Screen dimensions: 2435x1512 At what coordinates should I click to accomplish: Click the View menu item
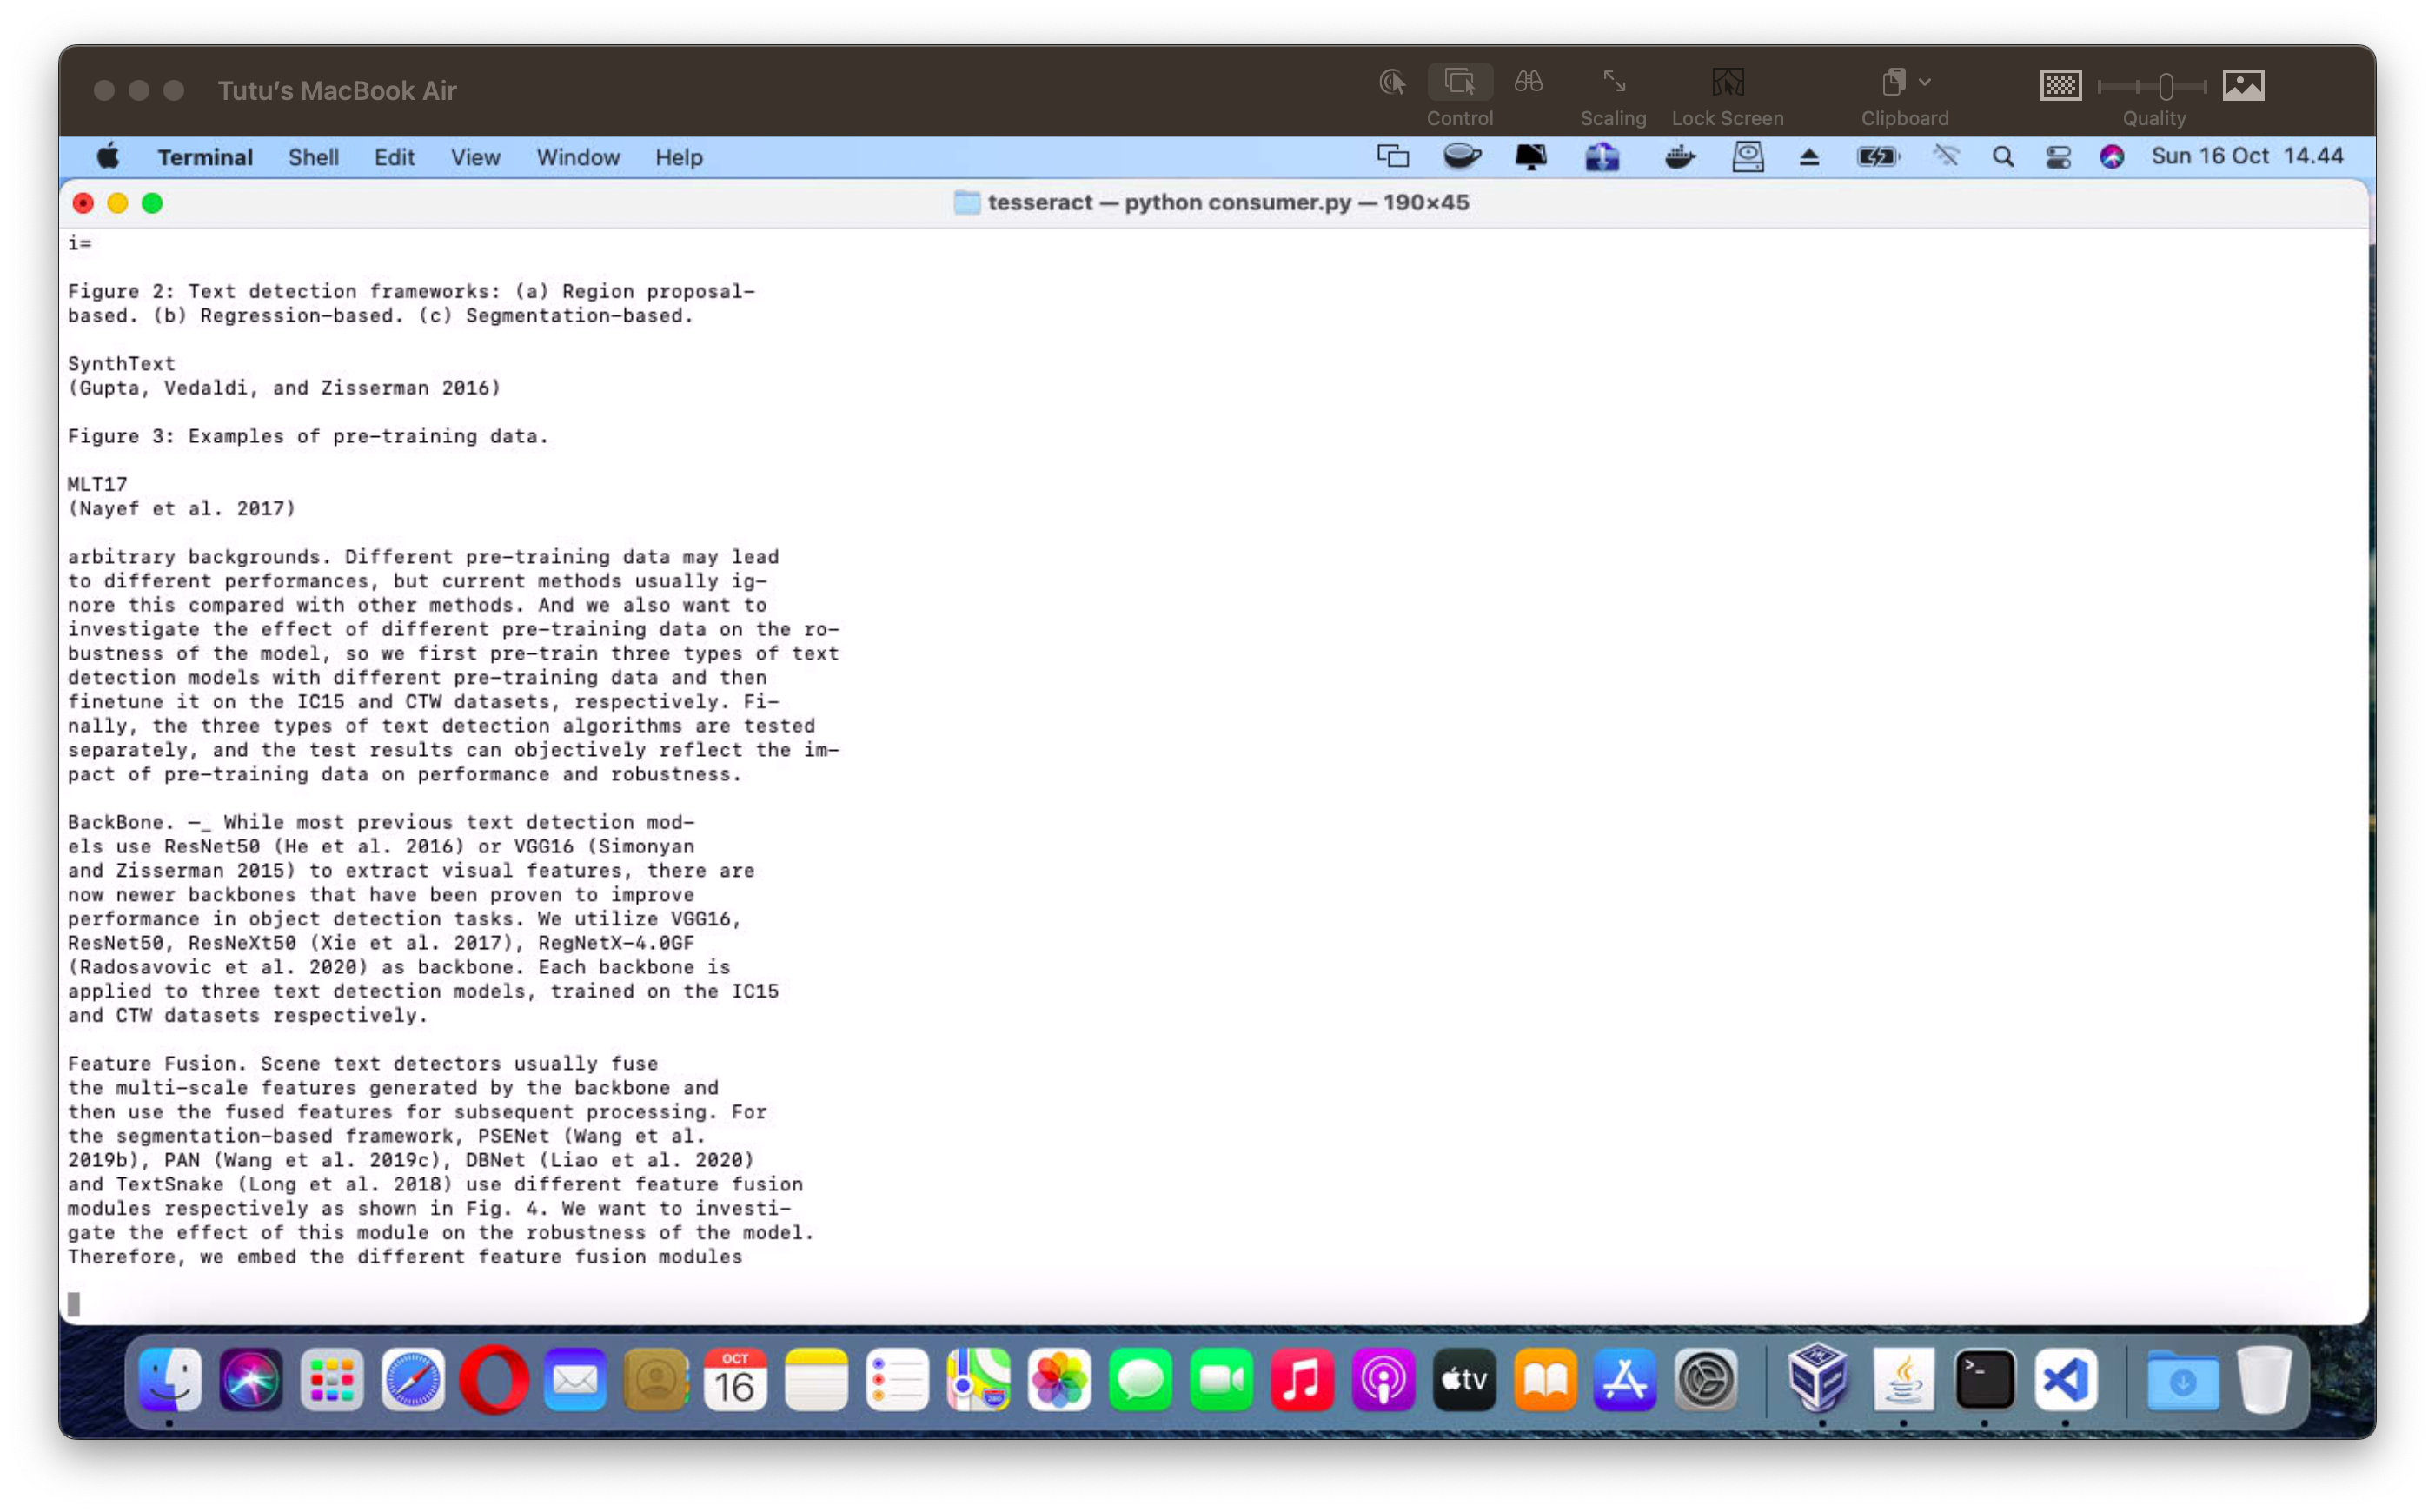474,156
